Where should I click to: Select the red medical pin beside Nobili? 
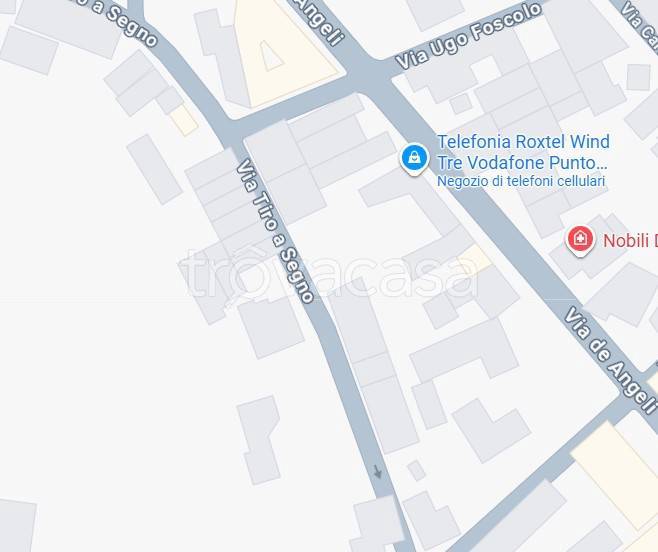click(580, 240)
